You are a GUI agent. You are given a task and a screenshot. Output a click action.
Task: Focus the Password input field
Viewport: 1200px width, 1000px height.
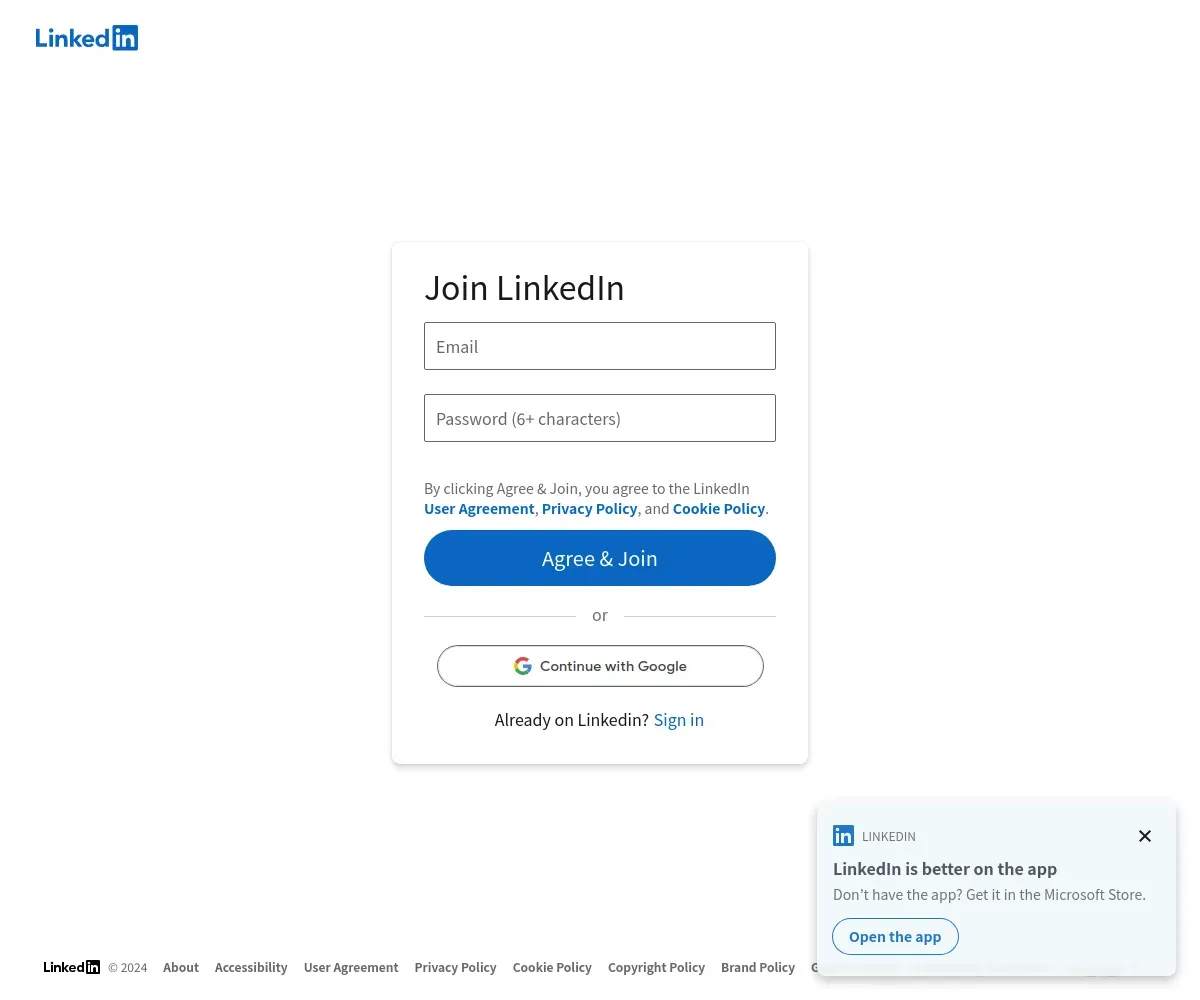[600, 418]
